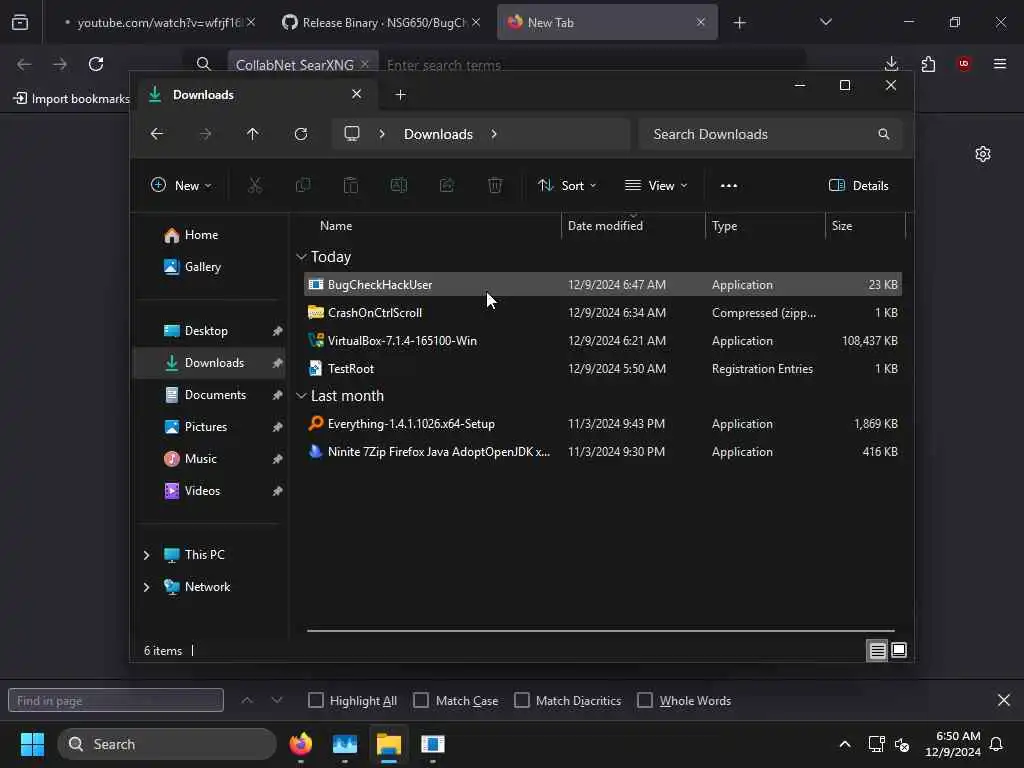Click the Delete trash icon in Explorer
The width and height of the screenshot is (1024, 768).
pos(495,185)
